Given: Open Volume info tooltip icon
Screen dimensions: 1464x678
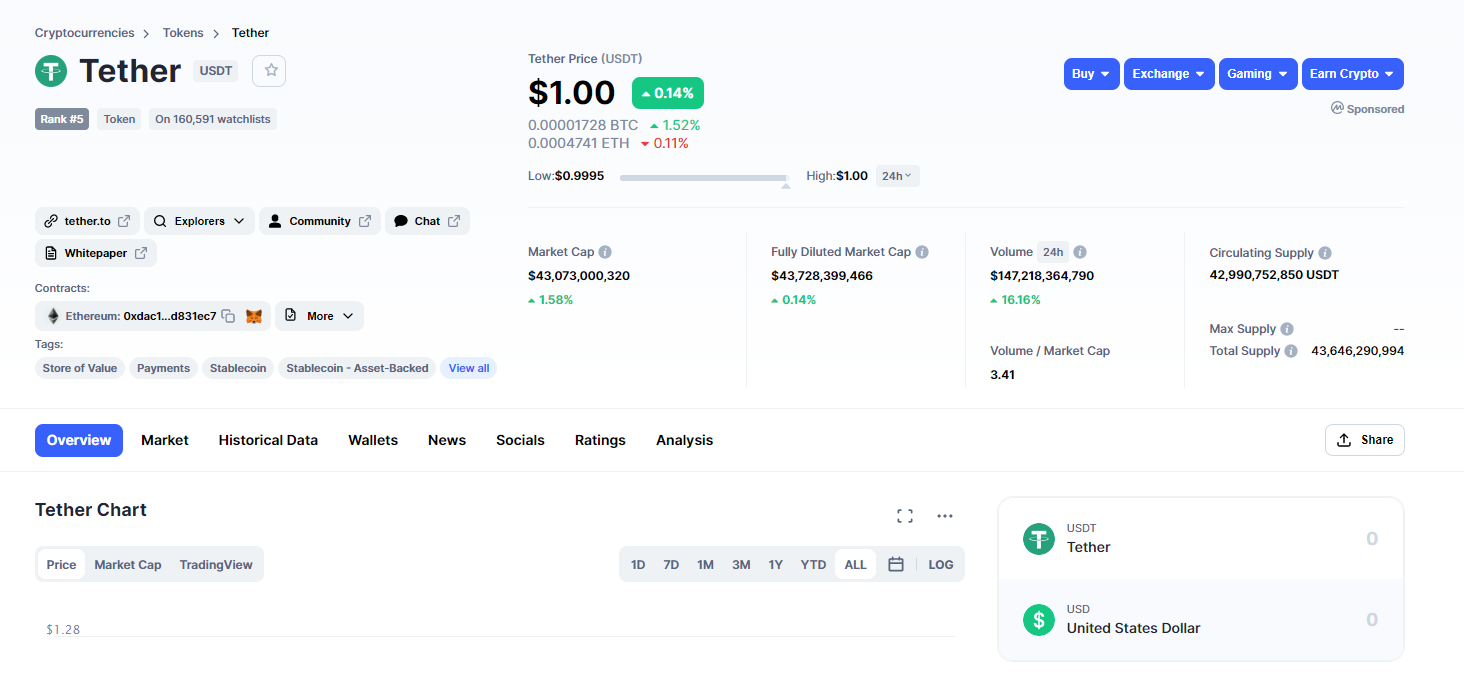Looking at the screenshot, I should (x=1080, y=252).
